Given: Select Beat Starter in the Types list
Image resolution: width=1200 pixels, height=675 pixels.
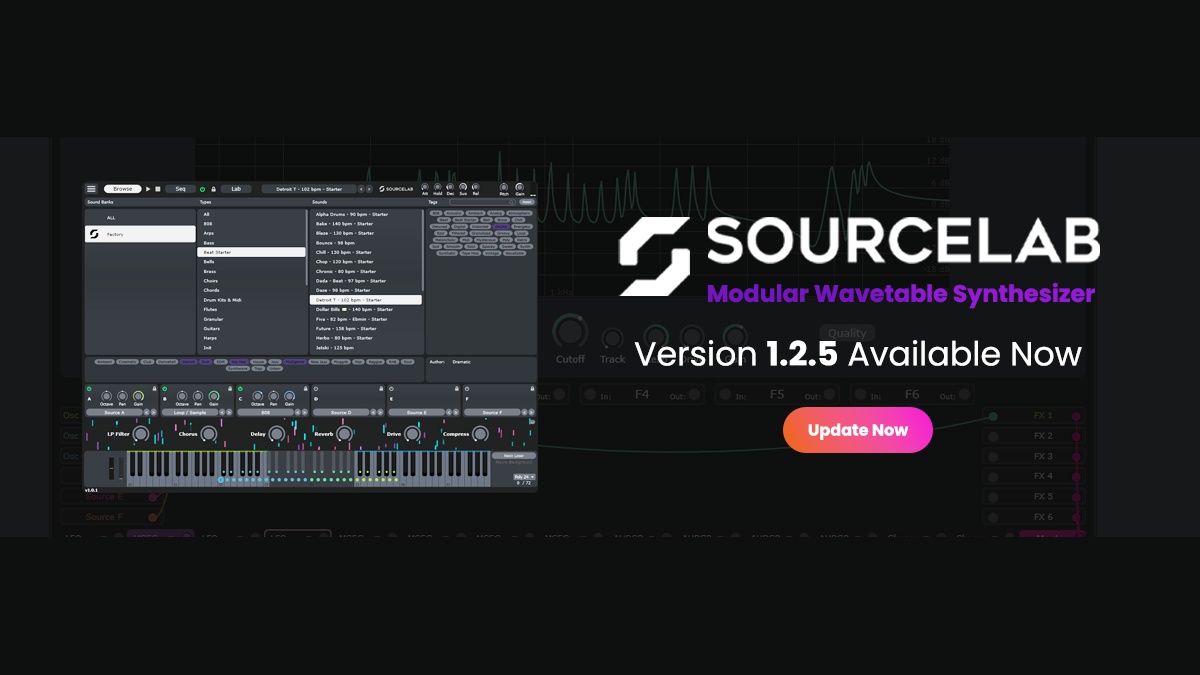Looking at the screenshot, I should (252, 252).
